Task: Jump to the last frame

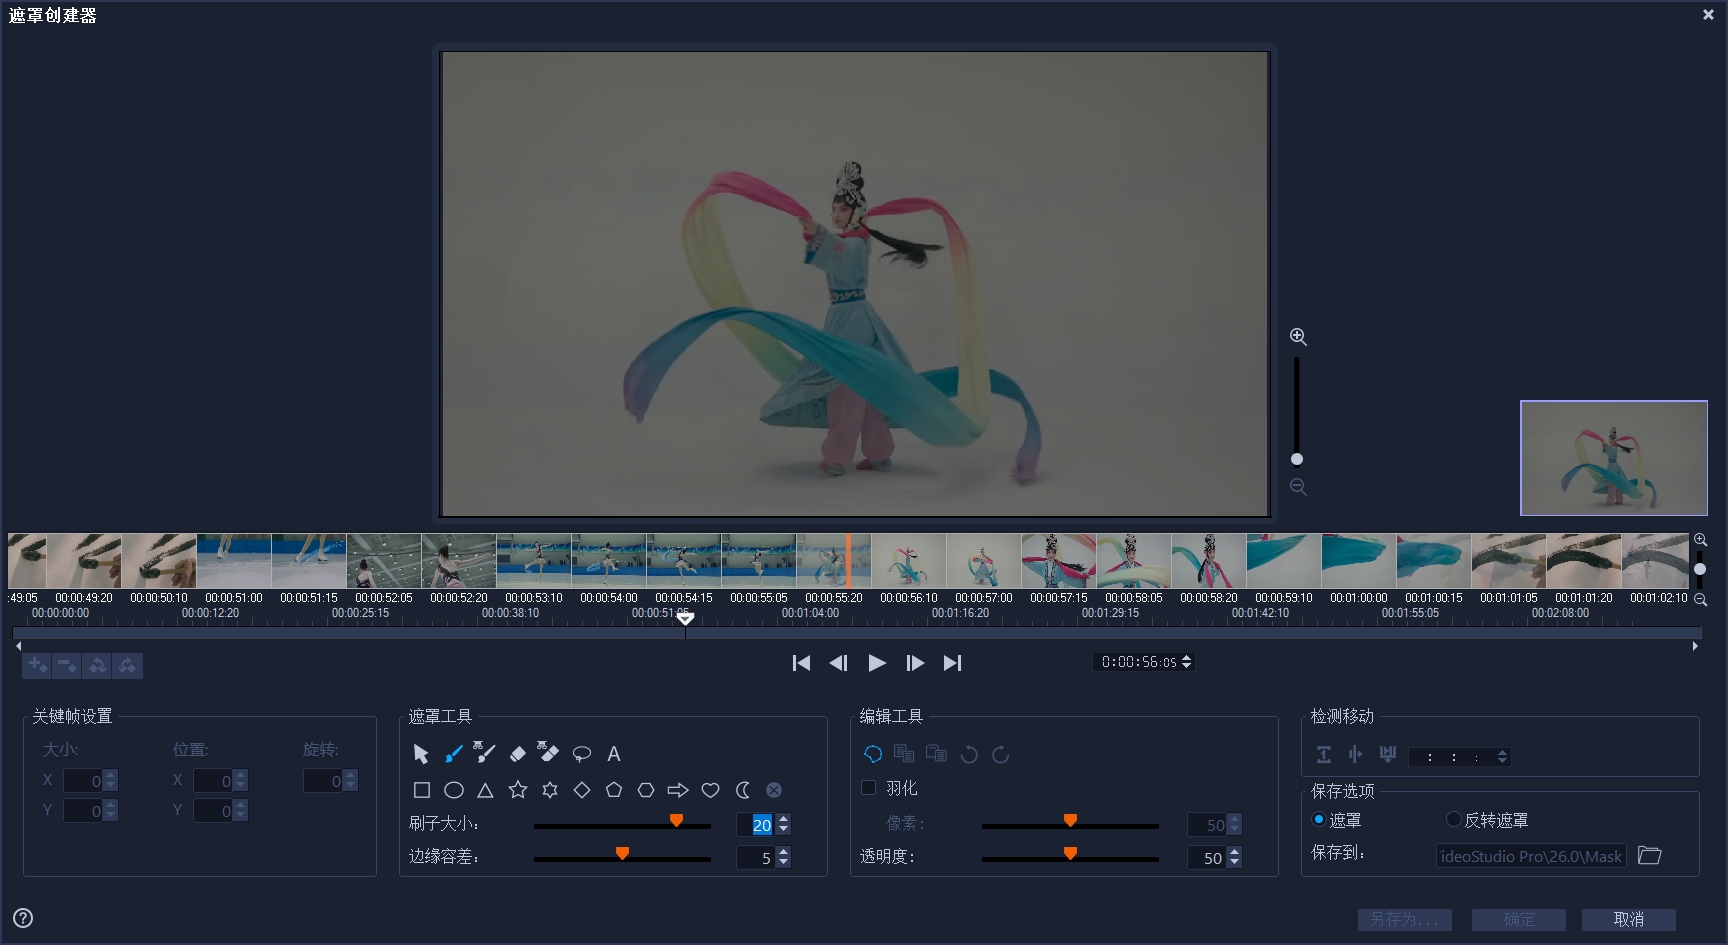Action: coord(952,663)
